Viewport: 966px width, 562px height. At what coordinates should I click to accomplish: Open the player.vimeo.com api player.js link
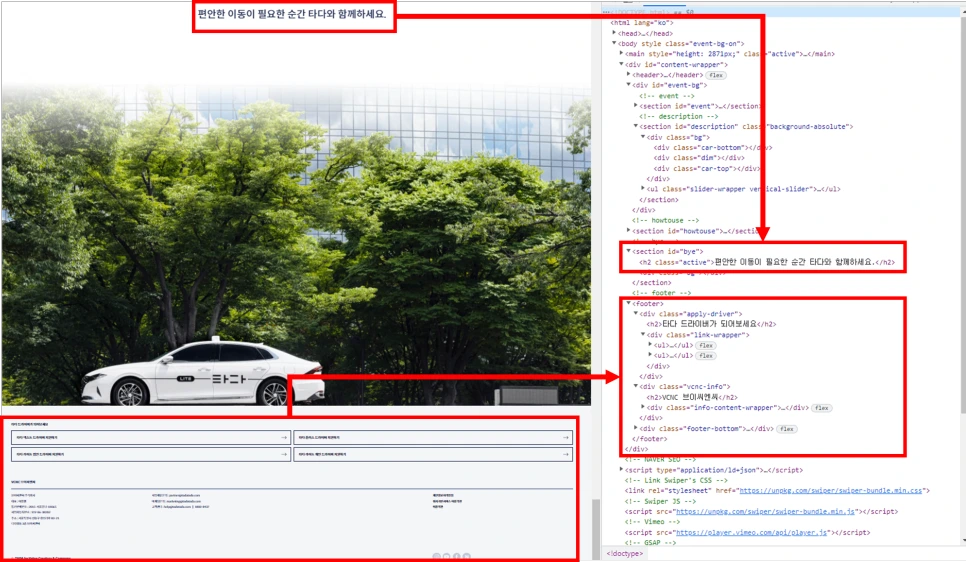click(x=752, y=532)
